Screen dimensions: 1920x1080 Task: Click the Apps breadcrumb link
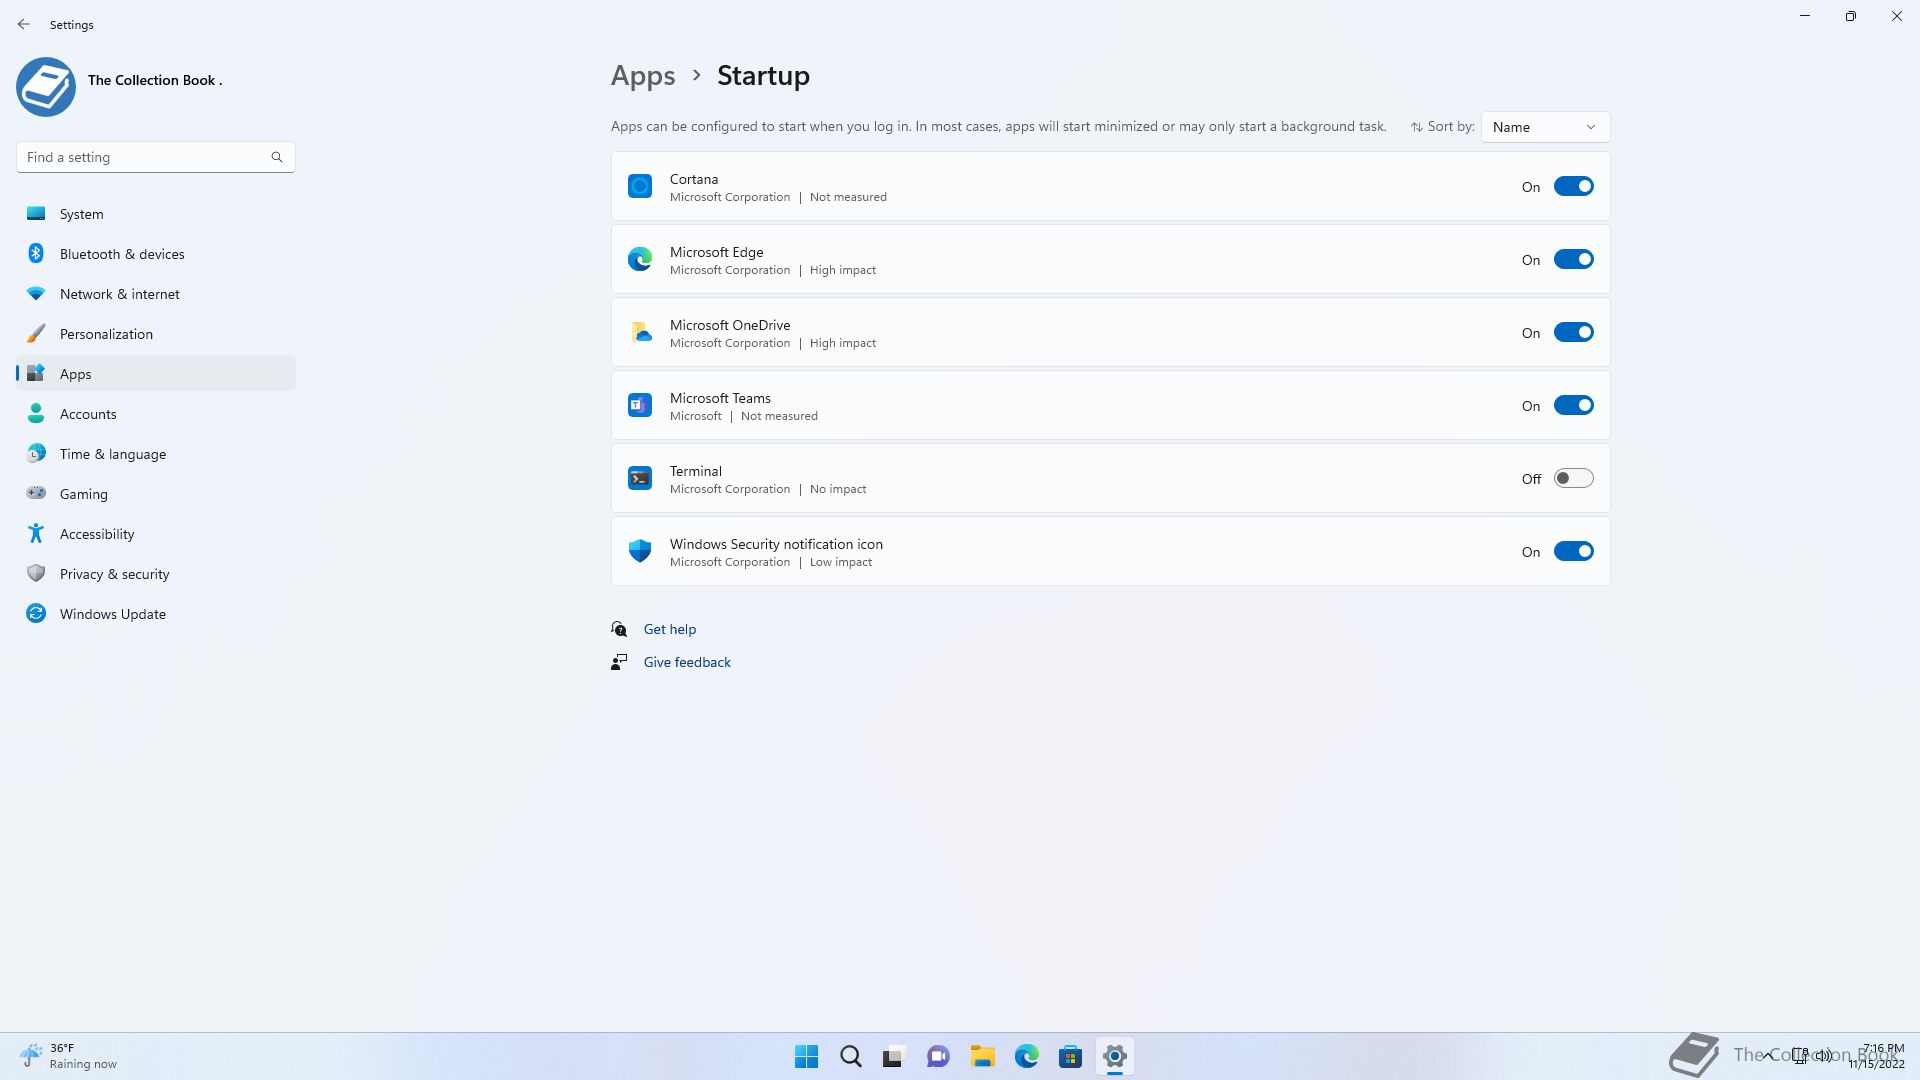643,76
